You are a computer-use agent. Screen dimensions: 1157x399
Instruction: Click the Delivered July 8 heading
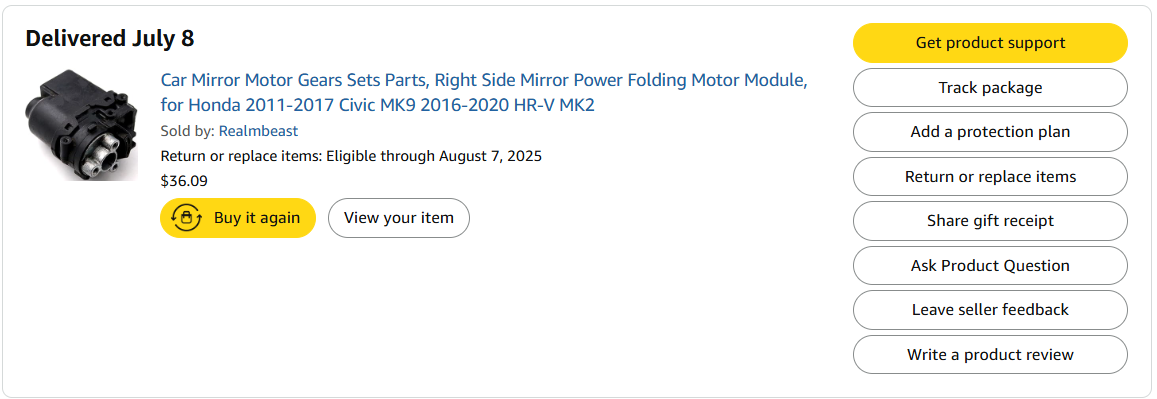coord(109,38)
